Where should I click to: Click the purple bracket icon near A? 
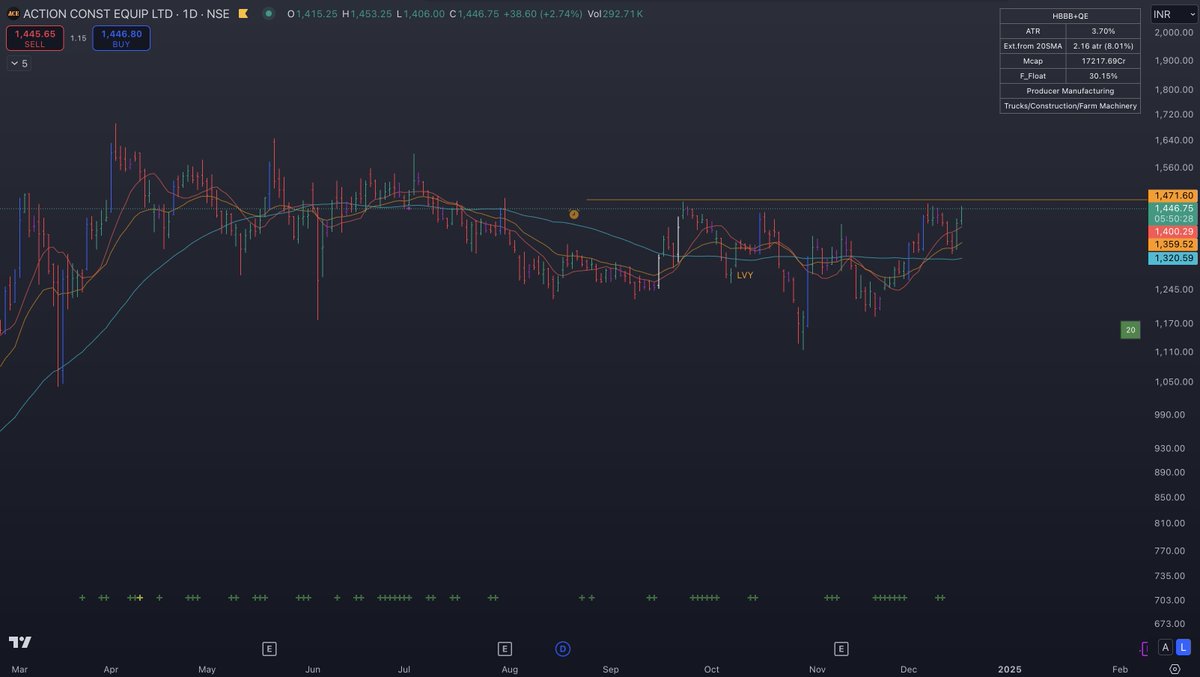pos(1144,648)
